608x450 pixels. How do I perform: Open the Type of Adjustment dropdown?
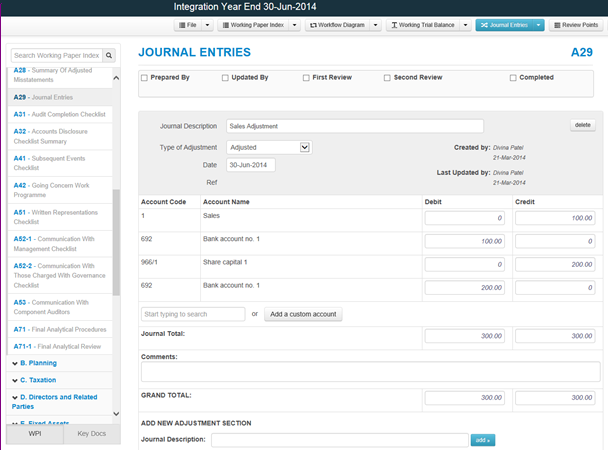coord(269,147)
